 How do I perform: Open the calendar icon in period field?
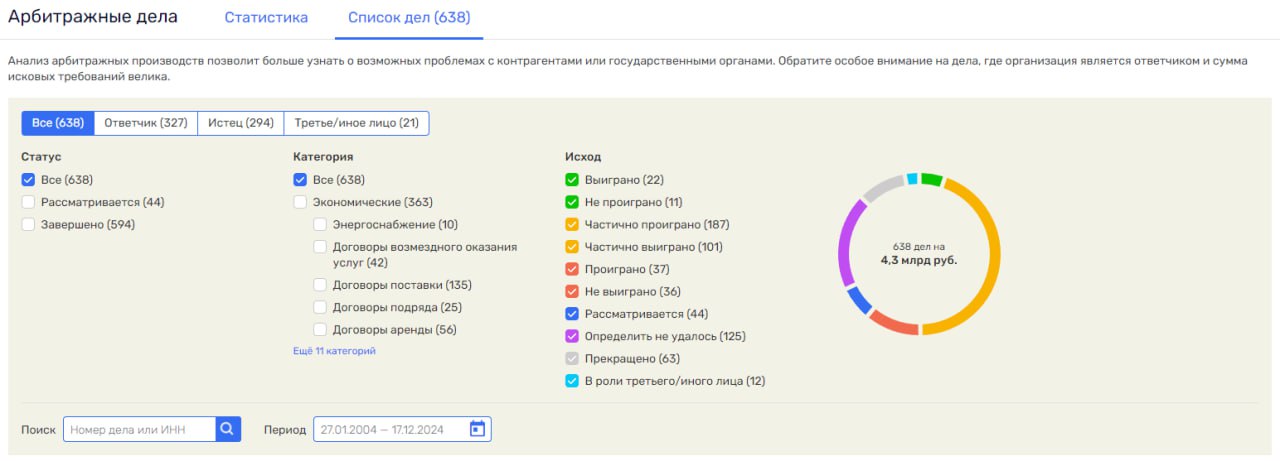tap(477, 429)
